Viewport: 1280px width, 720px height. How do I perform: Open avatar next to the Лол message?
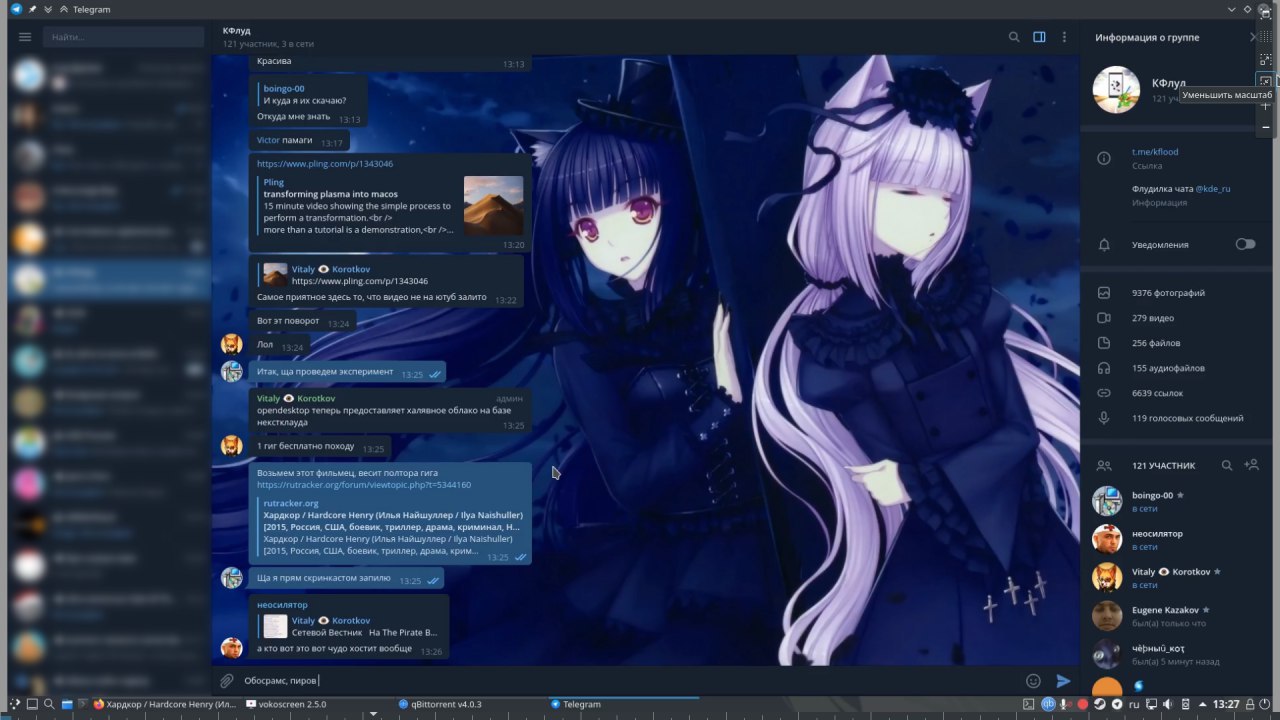pyautogui.click(x=231, y=344)
